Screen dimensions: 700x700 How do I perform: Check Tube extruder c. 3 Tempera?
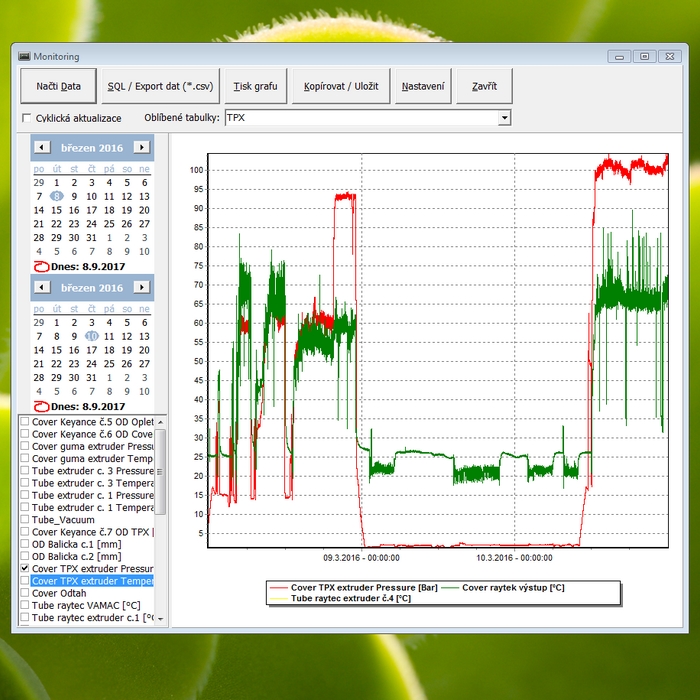[x=25, y=483]
